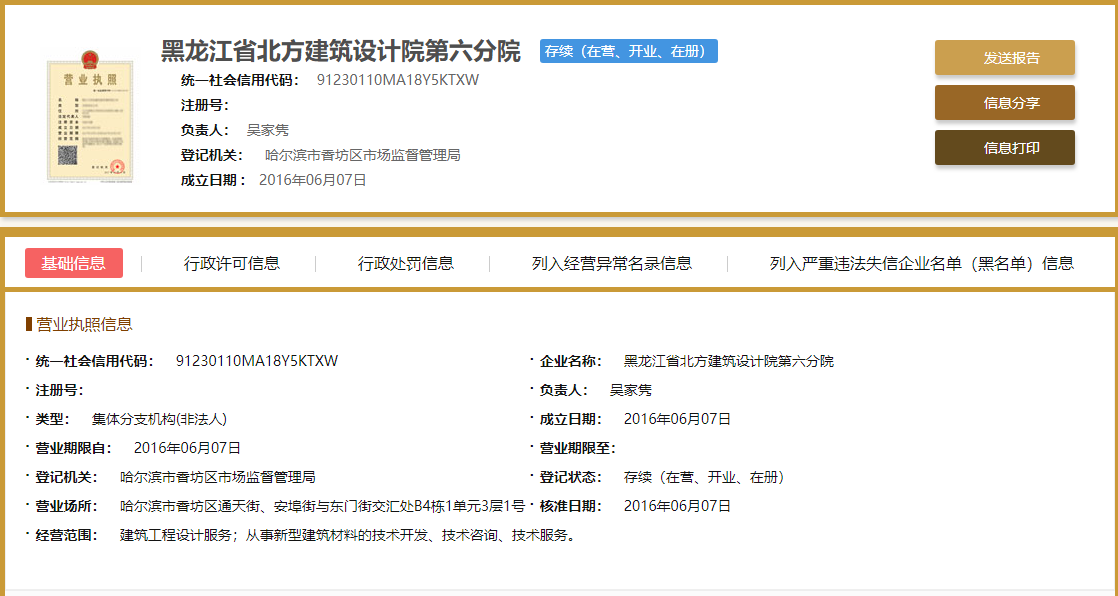This screenshot has width=1118, height=596.
Task: Go to 列入经营异常名录信息 tab
Action: point(612,263)
